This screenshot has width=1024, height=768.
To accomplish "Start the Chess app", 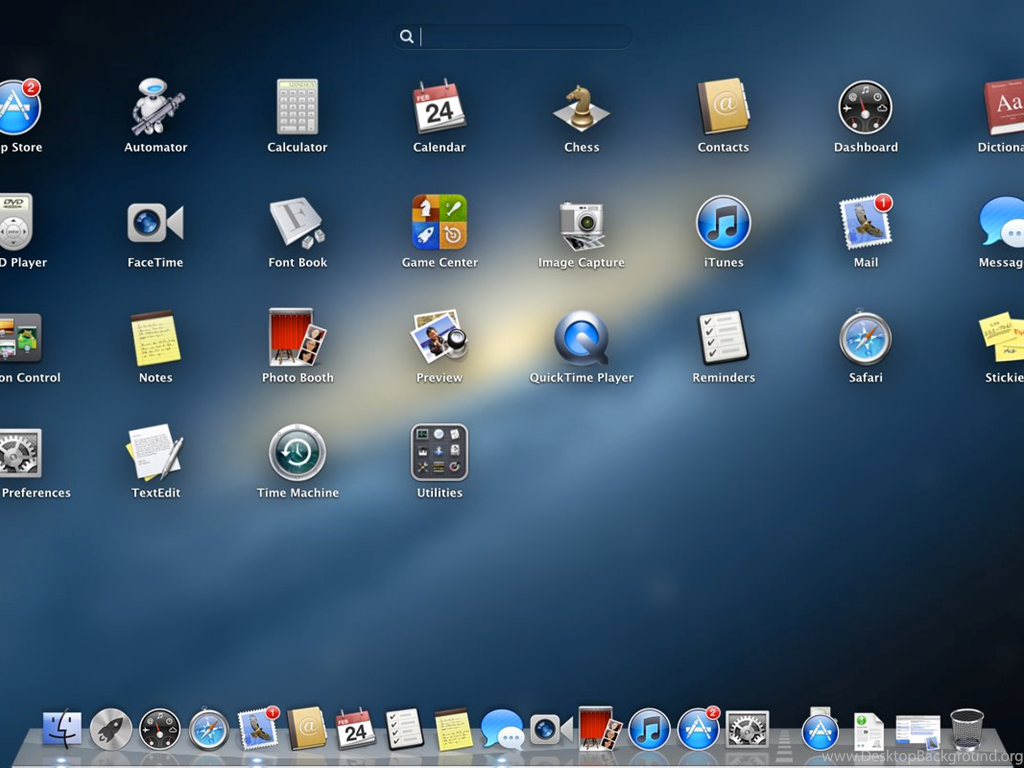I will (x=581, y=108).
